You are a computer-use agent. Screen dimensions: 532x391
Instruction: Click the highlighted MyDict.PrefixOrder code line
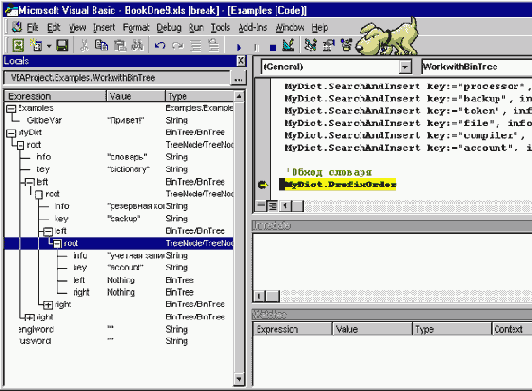pyautogui.click(x=340, y=185)
